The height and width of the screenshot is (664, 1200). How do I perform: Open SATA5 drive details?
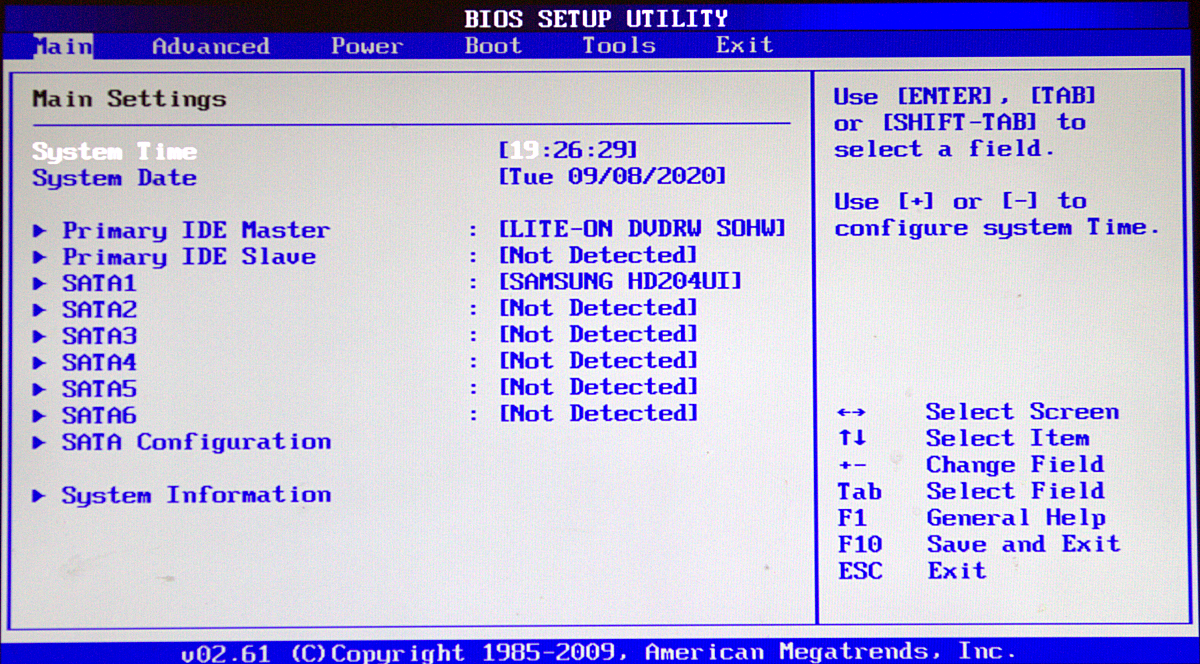pyautogui.click(x=99, y=389)
